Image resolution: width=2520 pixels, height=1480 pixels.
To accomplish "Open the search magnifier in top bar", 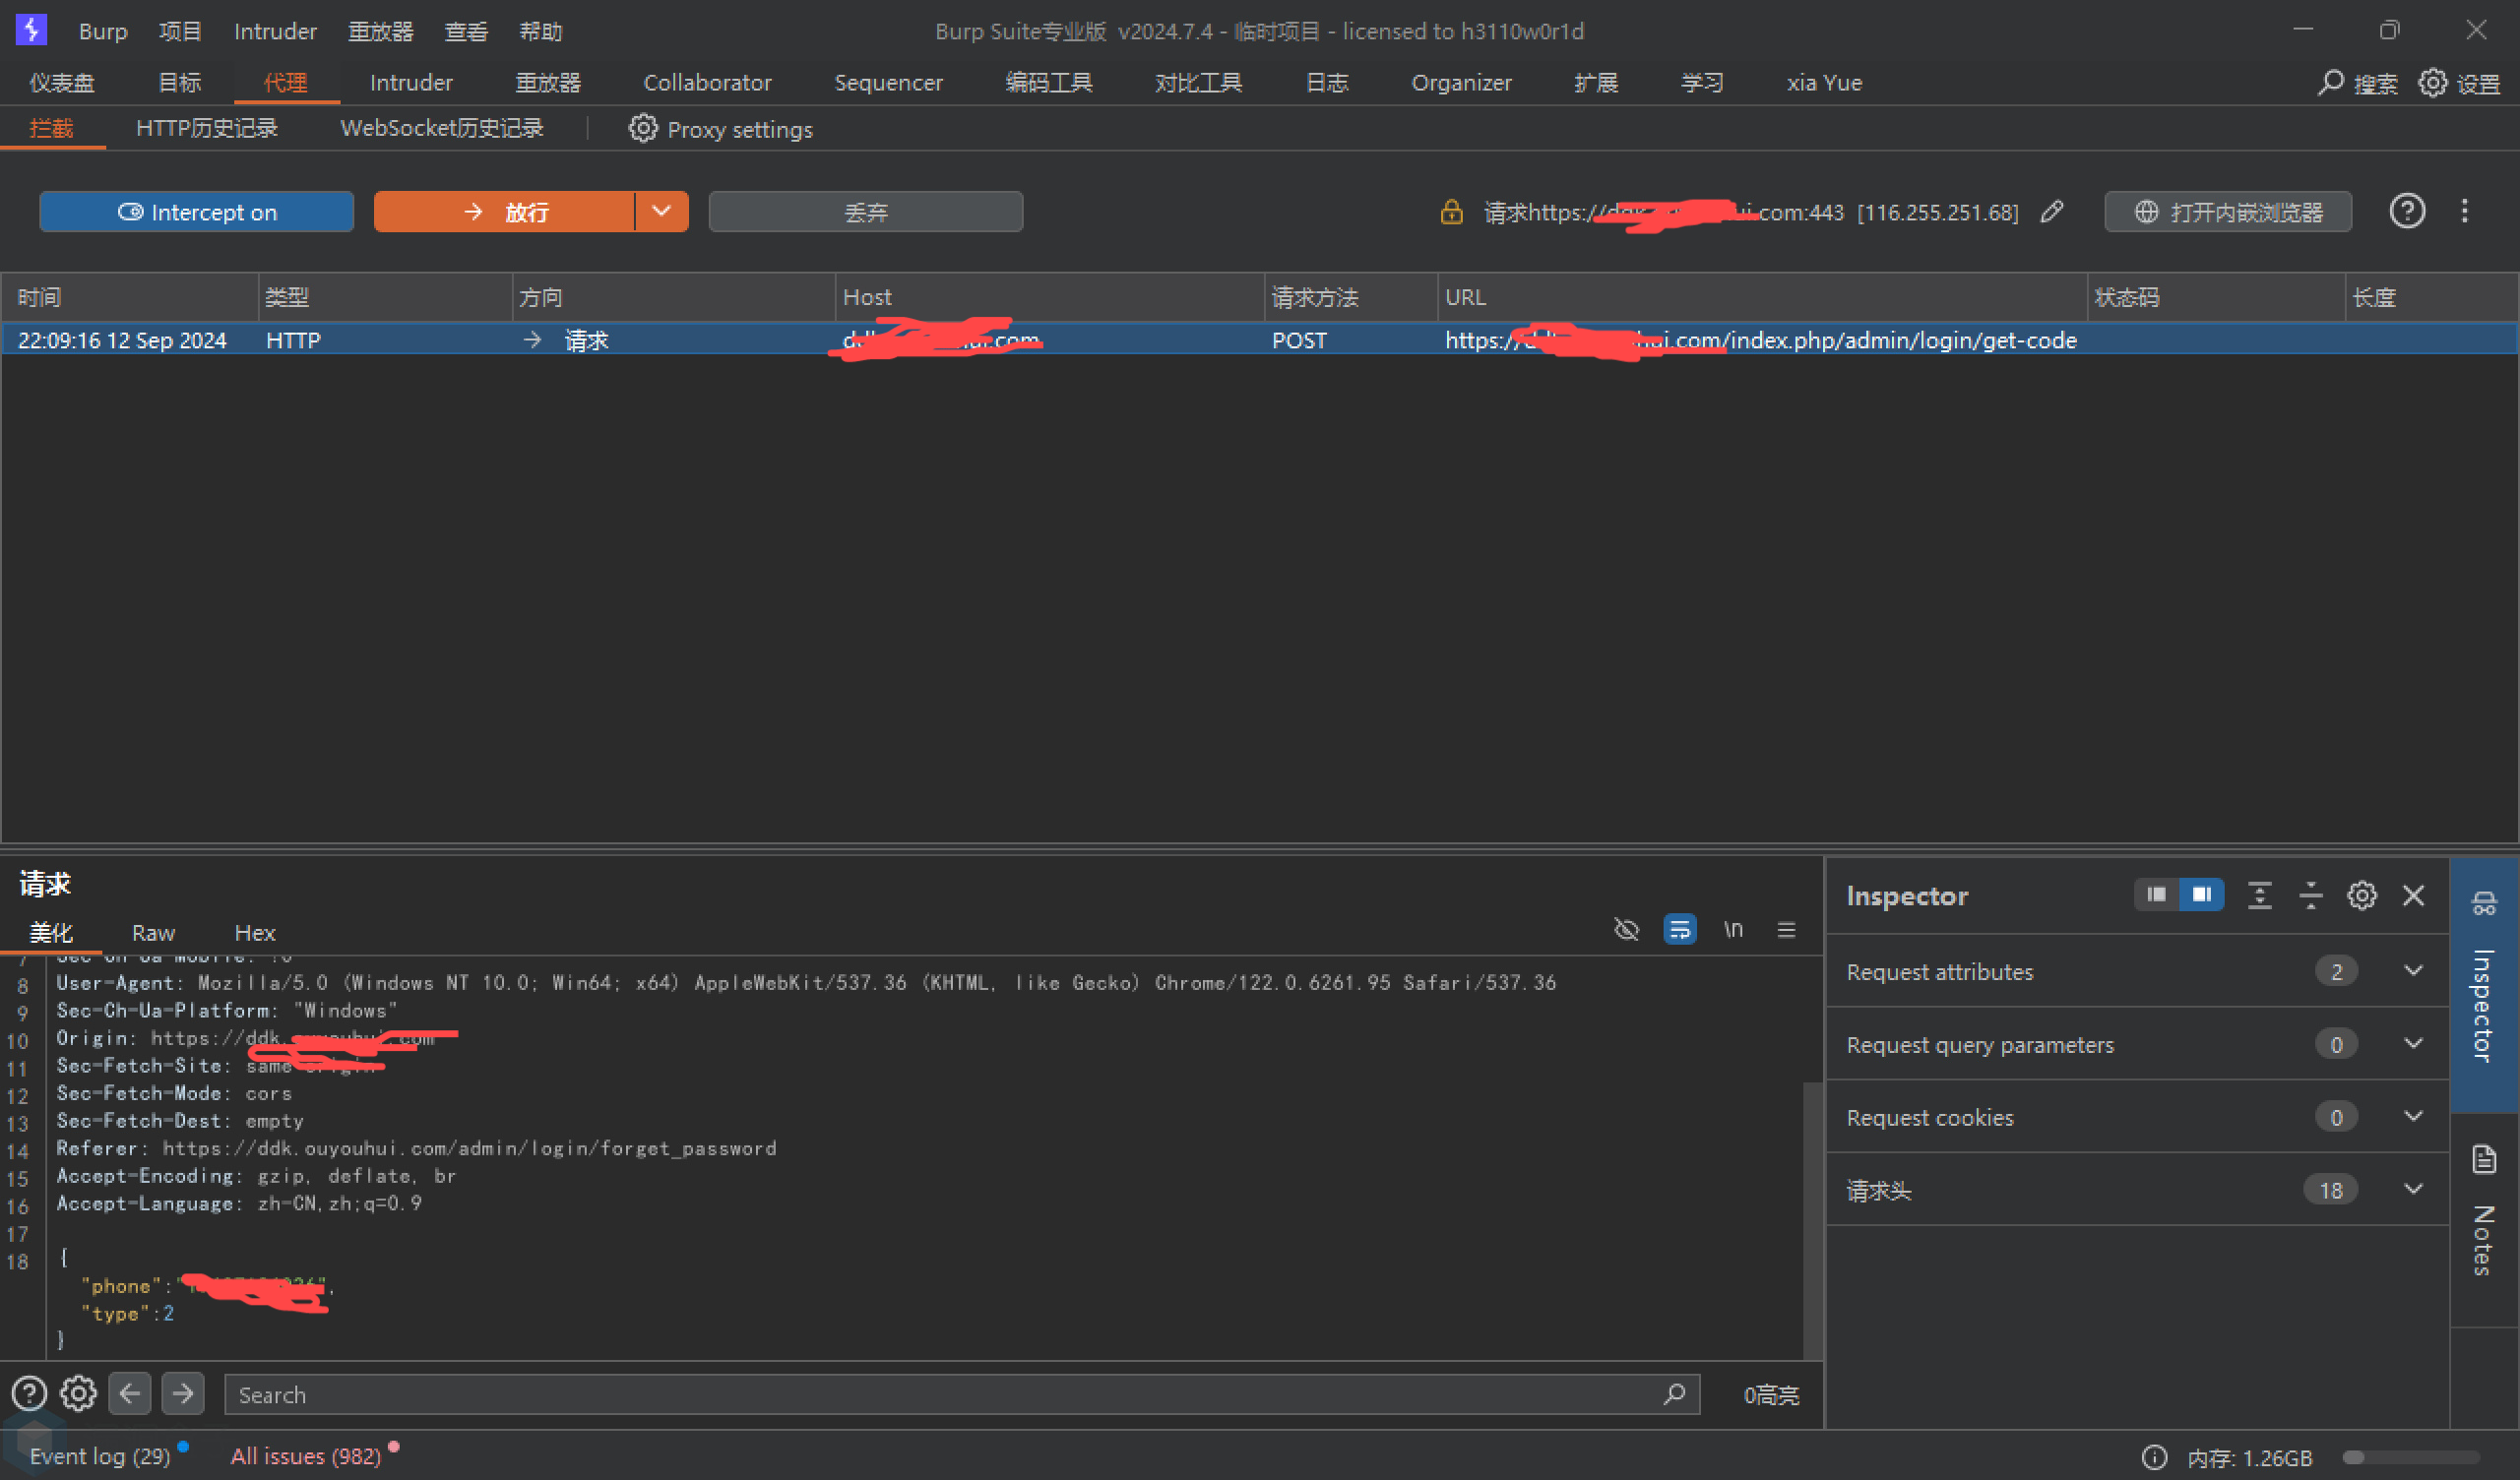I will [x=2331, y=83].
